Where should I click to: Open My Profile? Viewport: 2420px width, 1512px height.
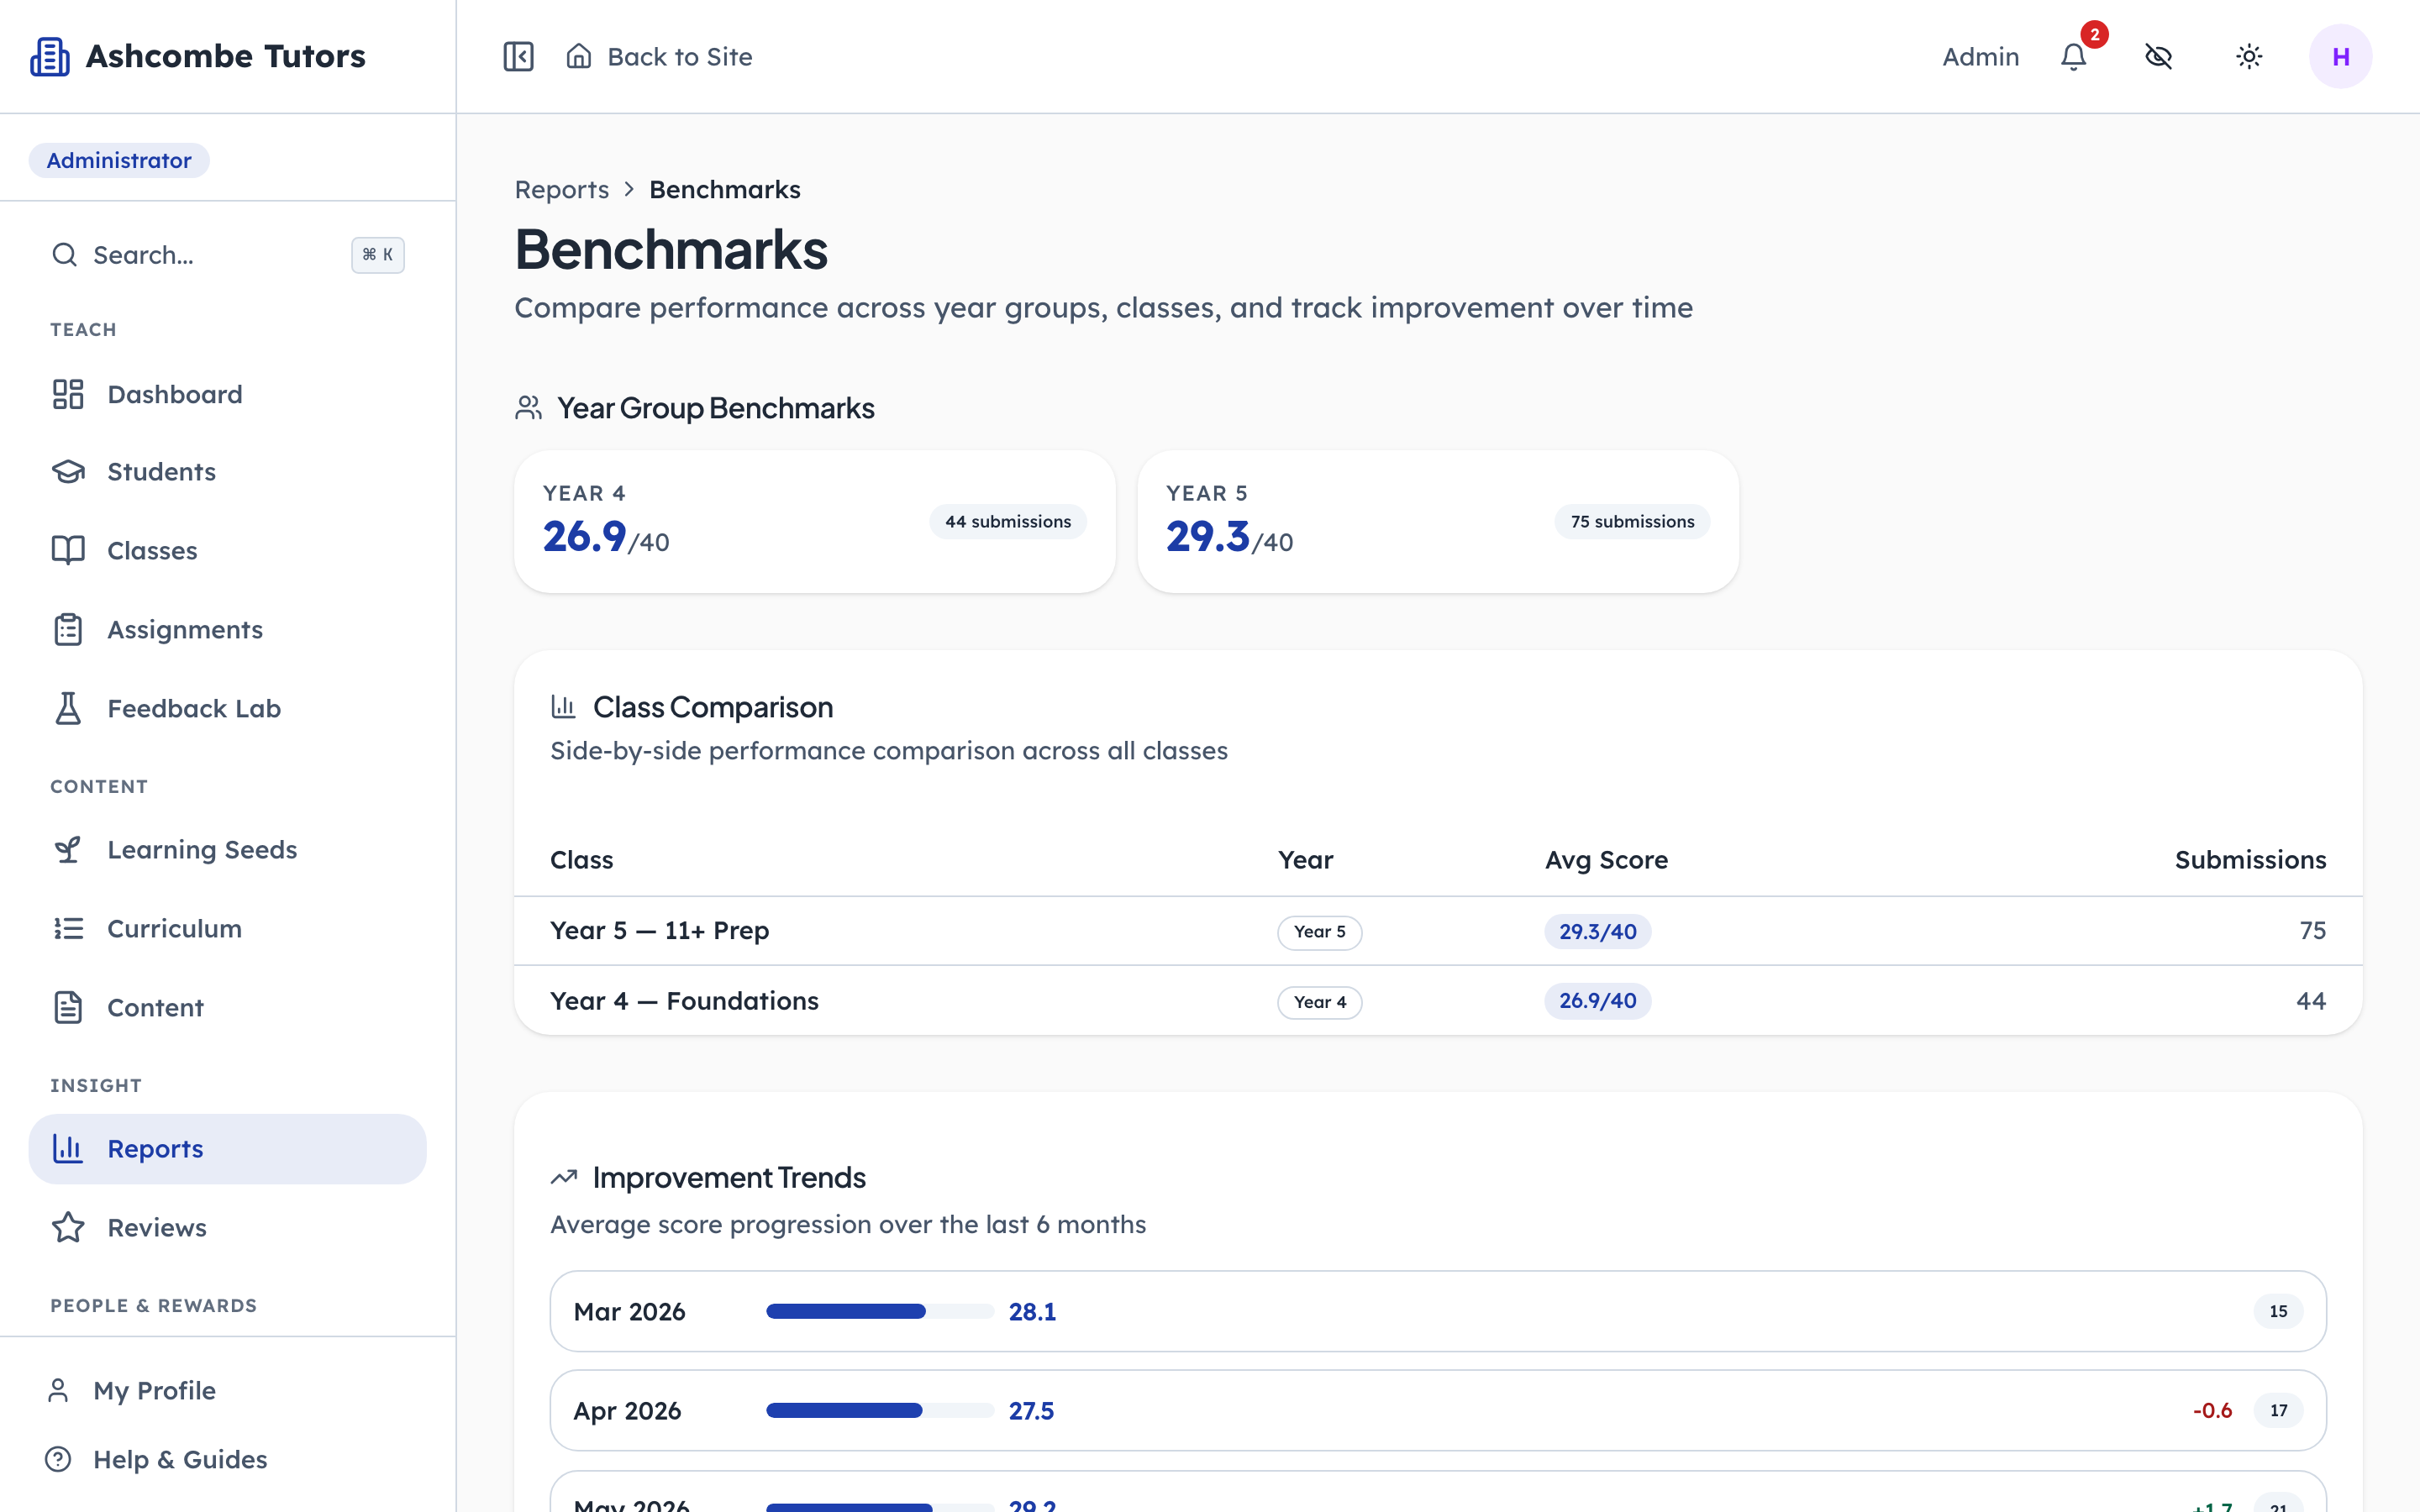pos(227,1390)
